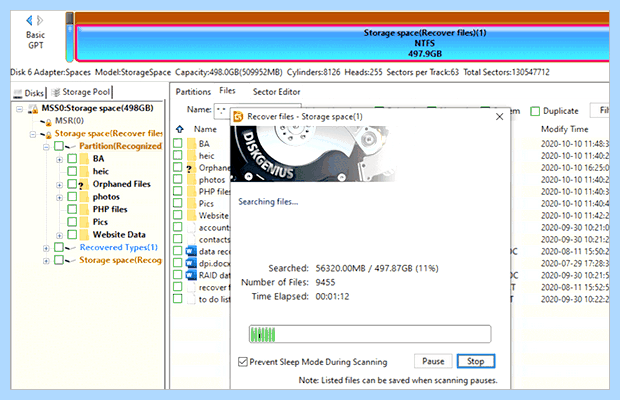The width and height of the screenshot is (620, 400).
Task: Click the Storage Pool tab icon
Action: 56,92
